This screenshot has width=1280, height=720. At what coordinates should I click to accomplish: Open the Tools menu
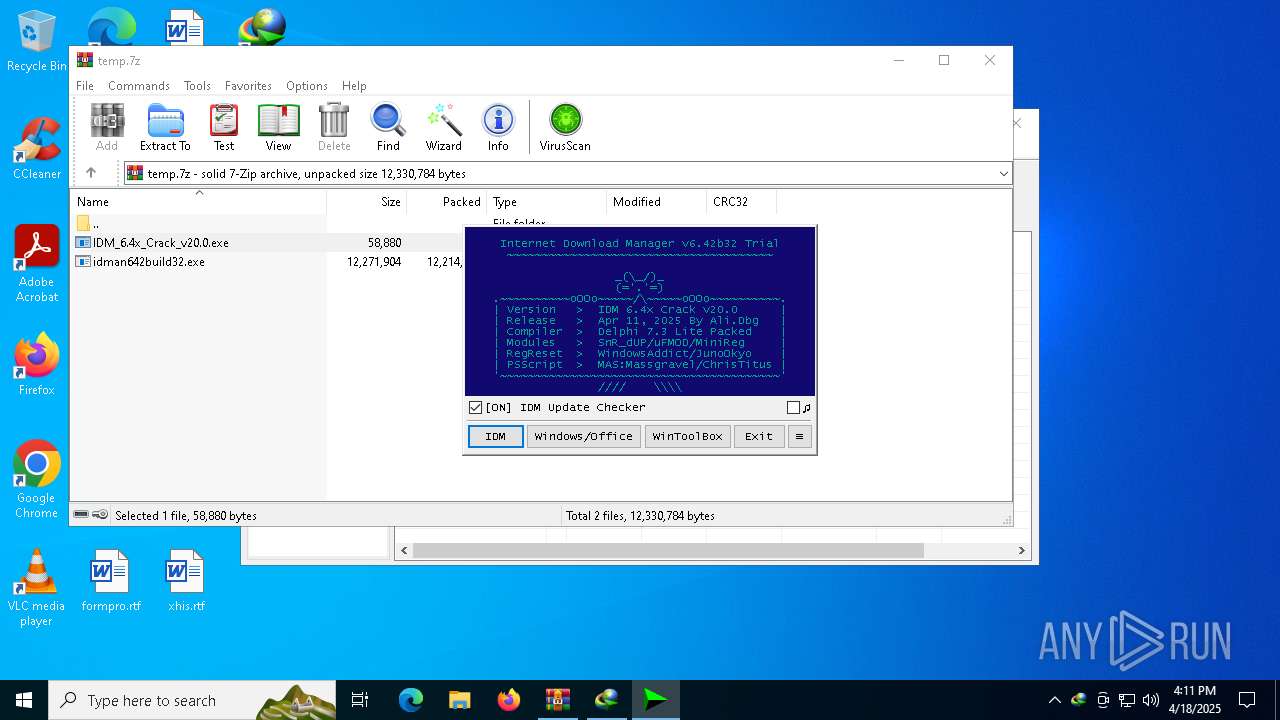coord(197,86)
